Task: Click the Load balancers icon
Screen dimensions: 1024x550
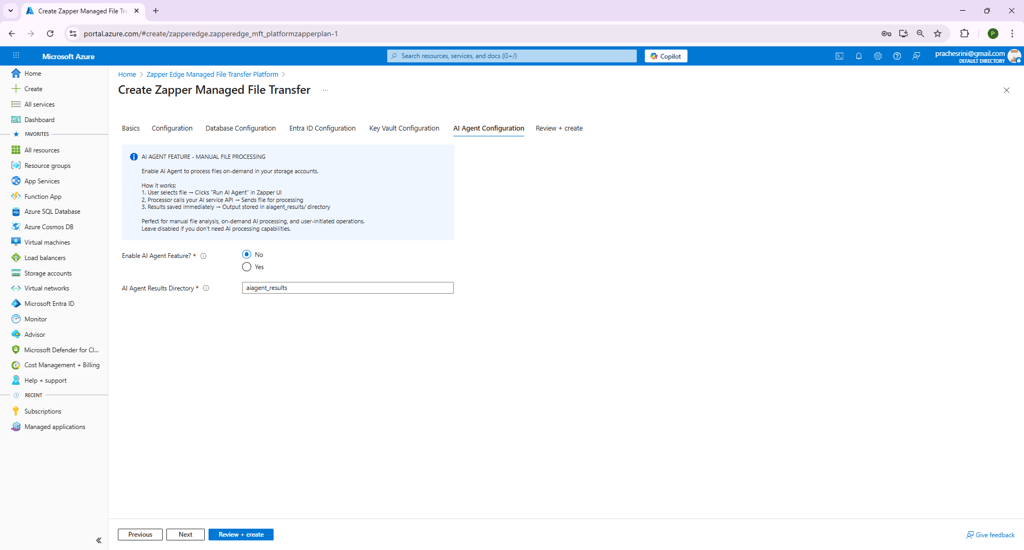Action: coord(16,258)
